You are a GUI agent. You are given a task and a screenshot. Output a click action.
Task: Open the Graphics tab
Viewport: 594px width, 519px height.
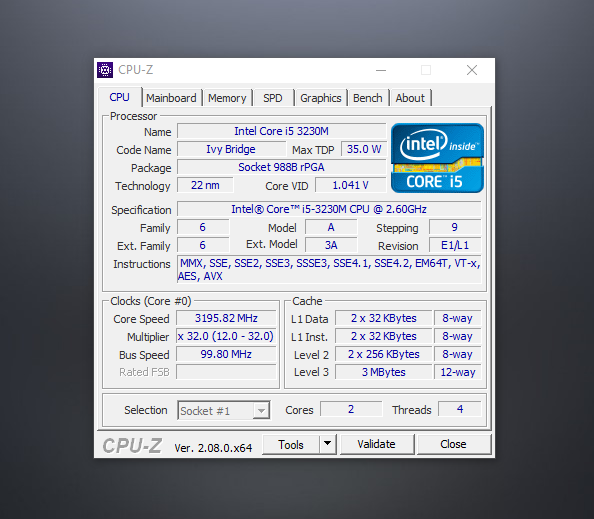pyautogui.click(x=320, y=98)
